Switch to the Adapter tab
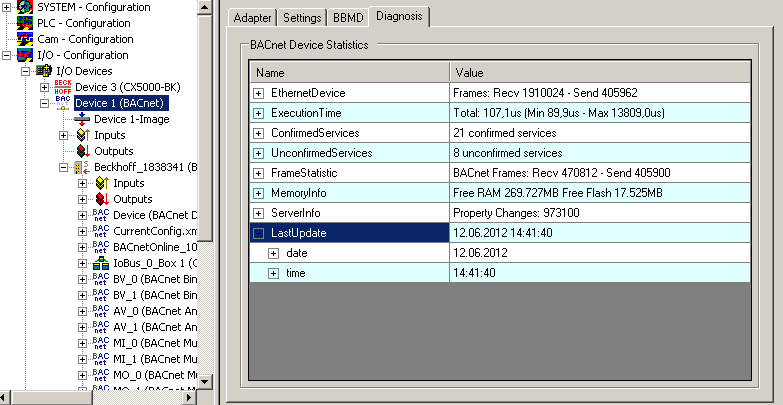Viewport: 783px width, 405px height. (252, 18)
